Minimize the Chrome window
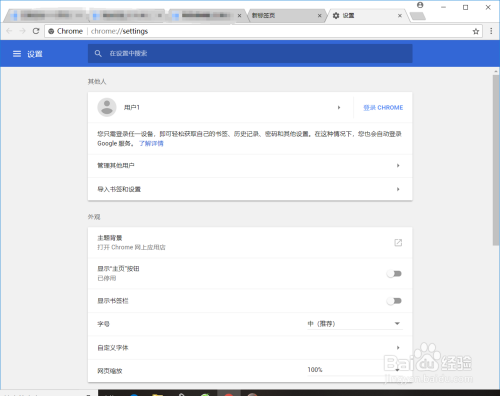This screenshot has width=500, height=396. [x=443, y=7]
